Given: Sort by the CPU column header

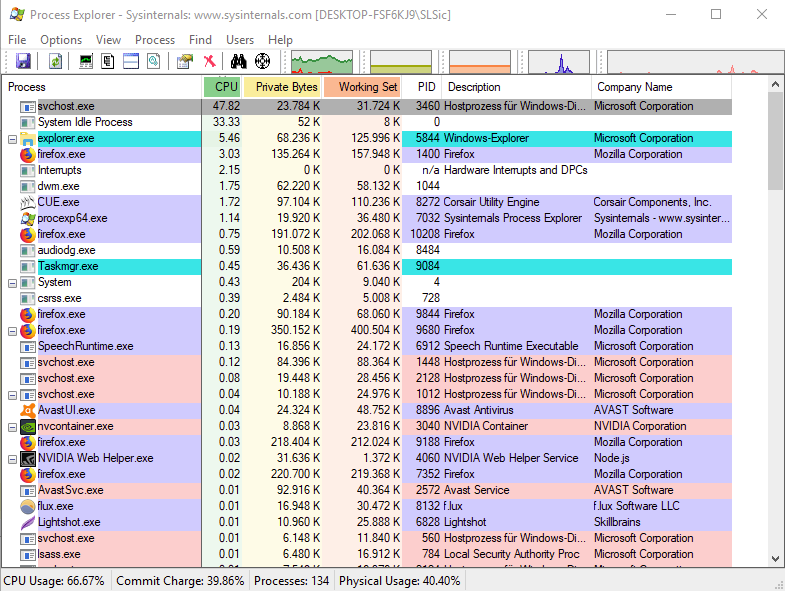Looking at the screenshot, I should click(x=222, y=87).
